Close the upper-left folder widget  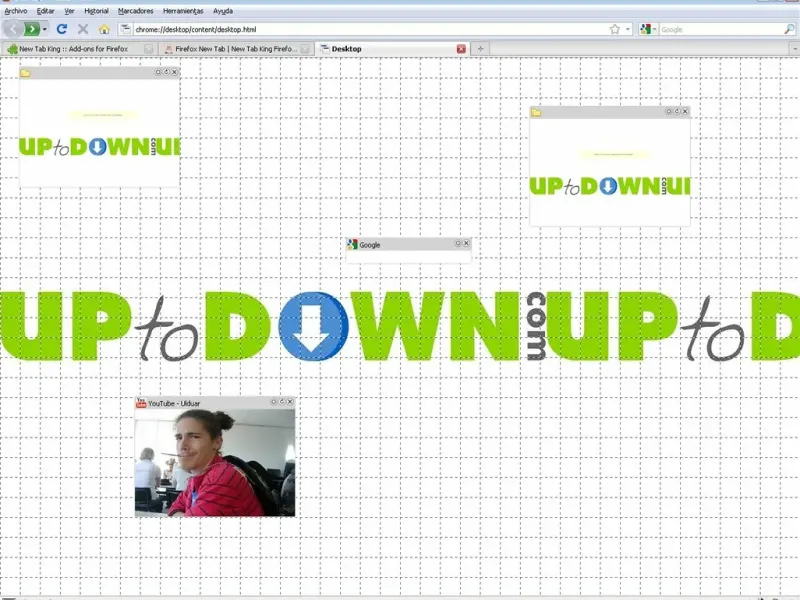(174, 72)
